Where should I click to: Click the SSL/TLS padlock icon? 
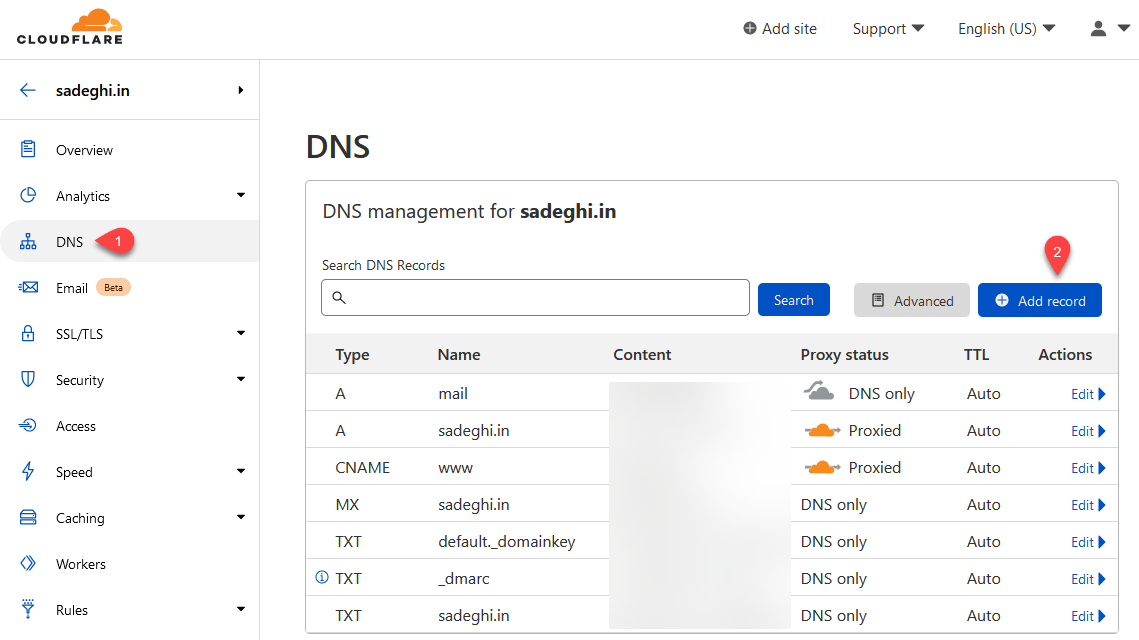(28, 333)
